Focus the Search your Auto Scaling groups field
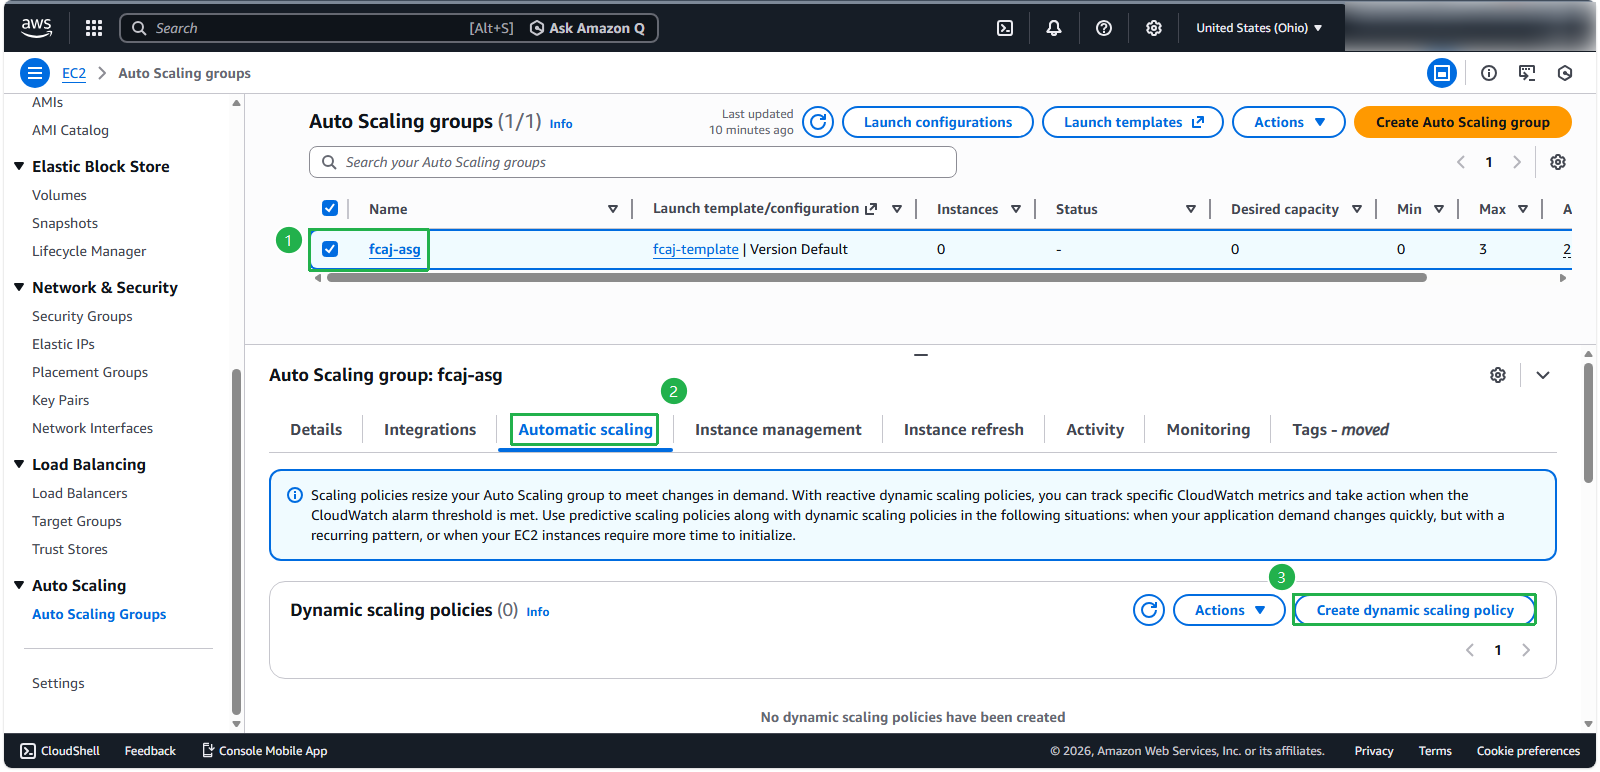This screenshot has width=1600, height=772. click(633, 162)
